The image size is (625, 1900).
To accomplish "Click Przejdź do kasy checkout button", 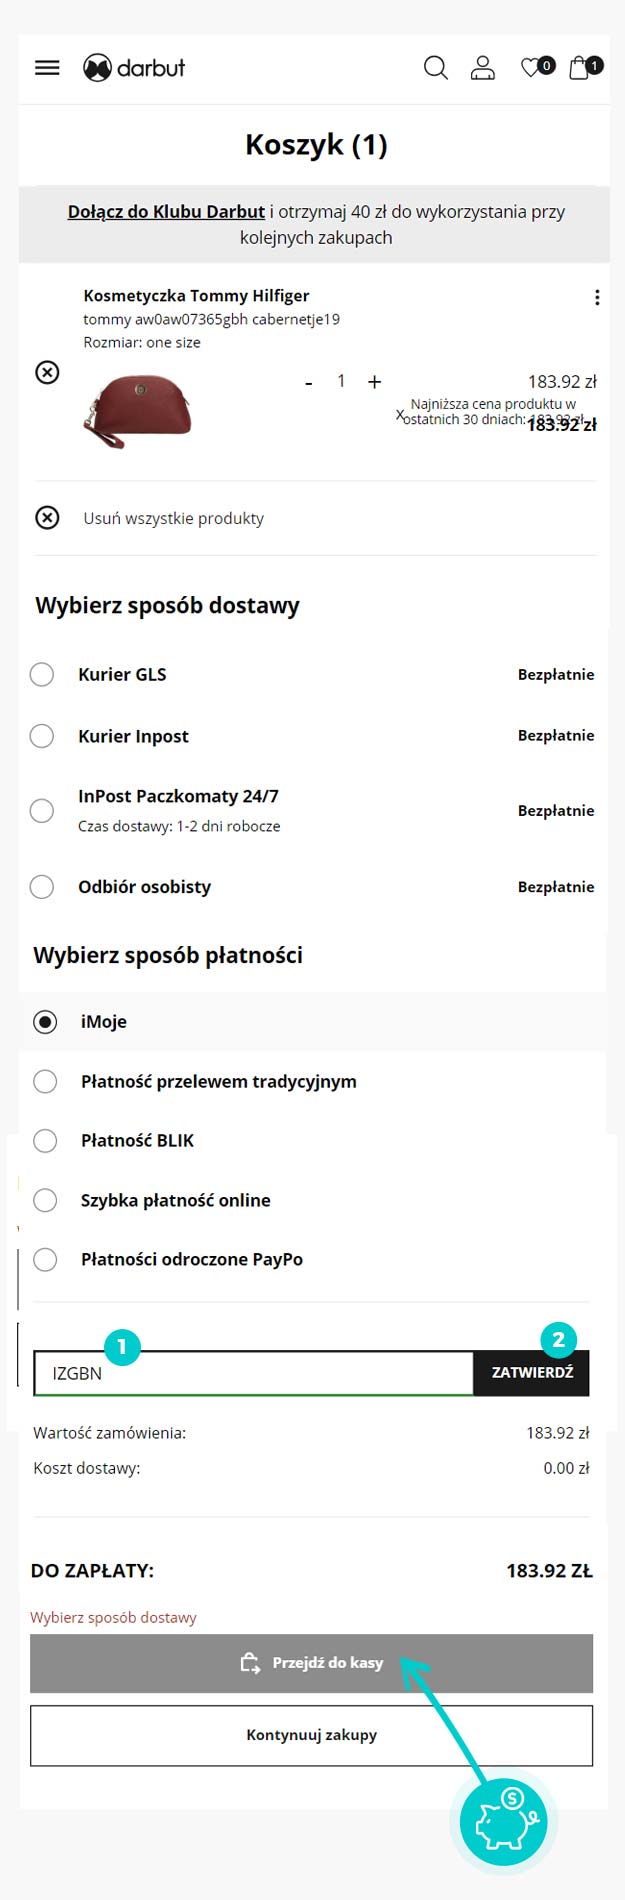I will (311, 1663).
